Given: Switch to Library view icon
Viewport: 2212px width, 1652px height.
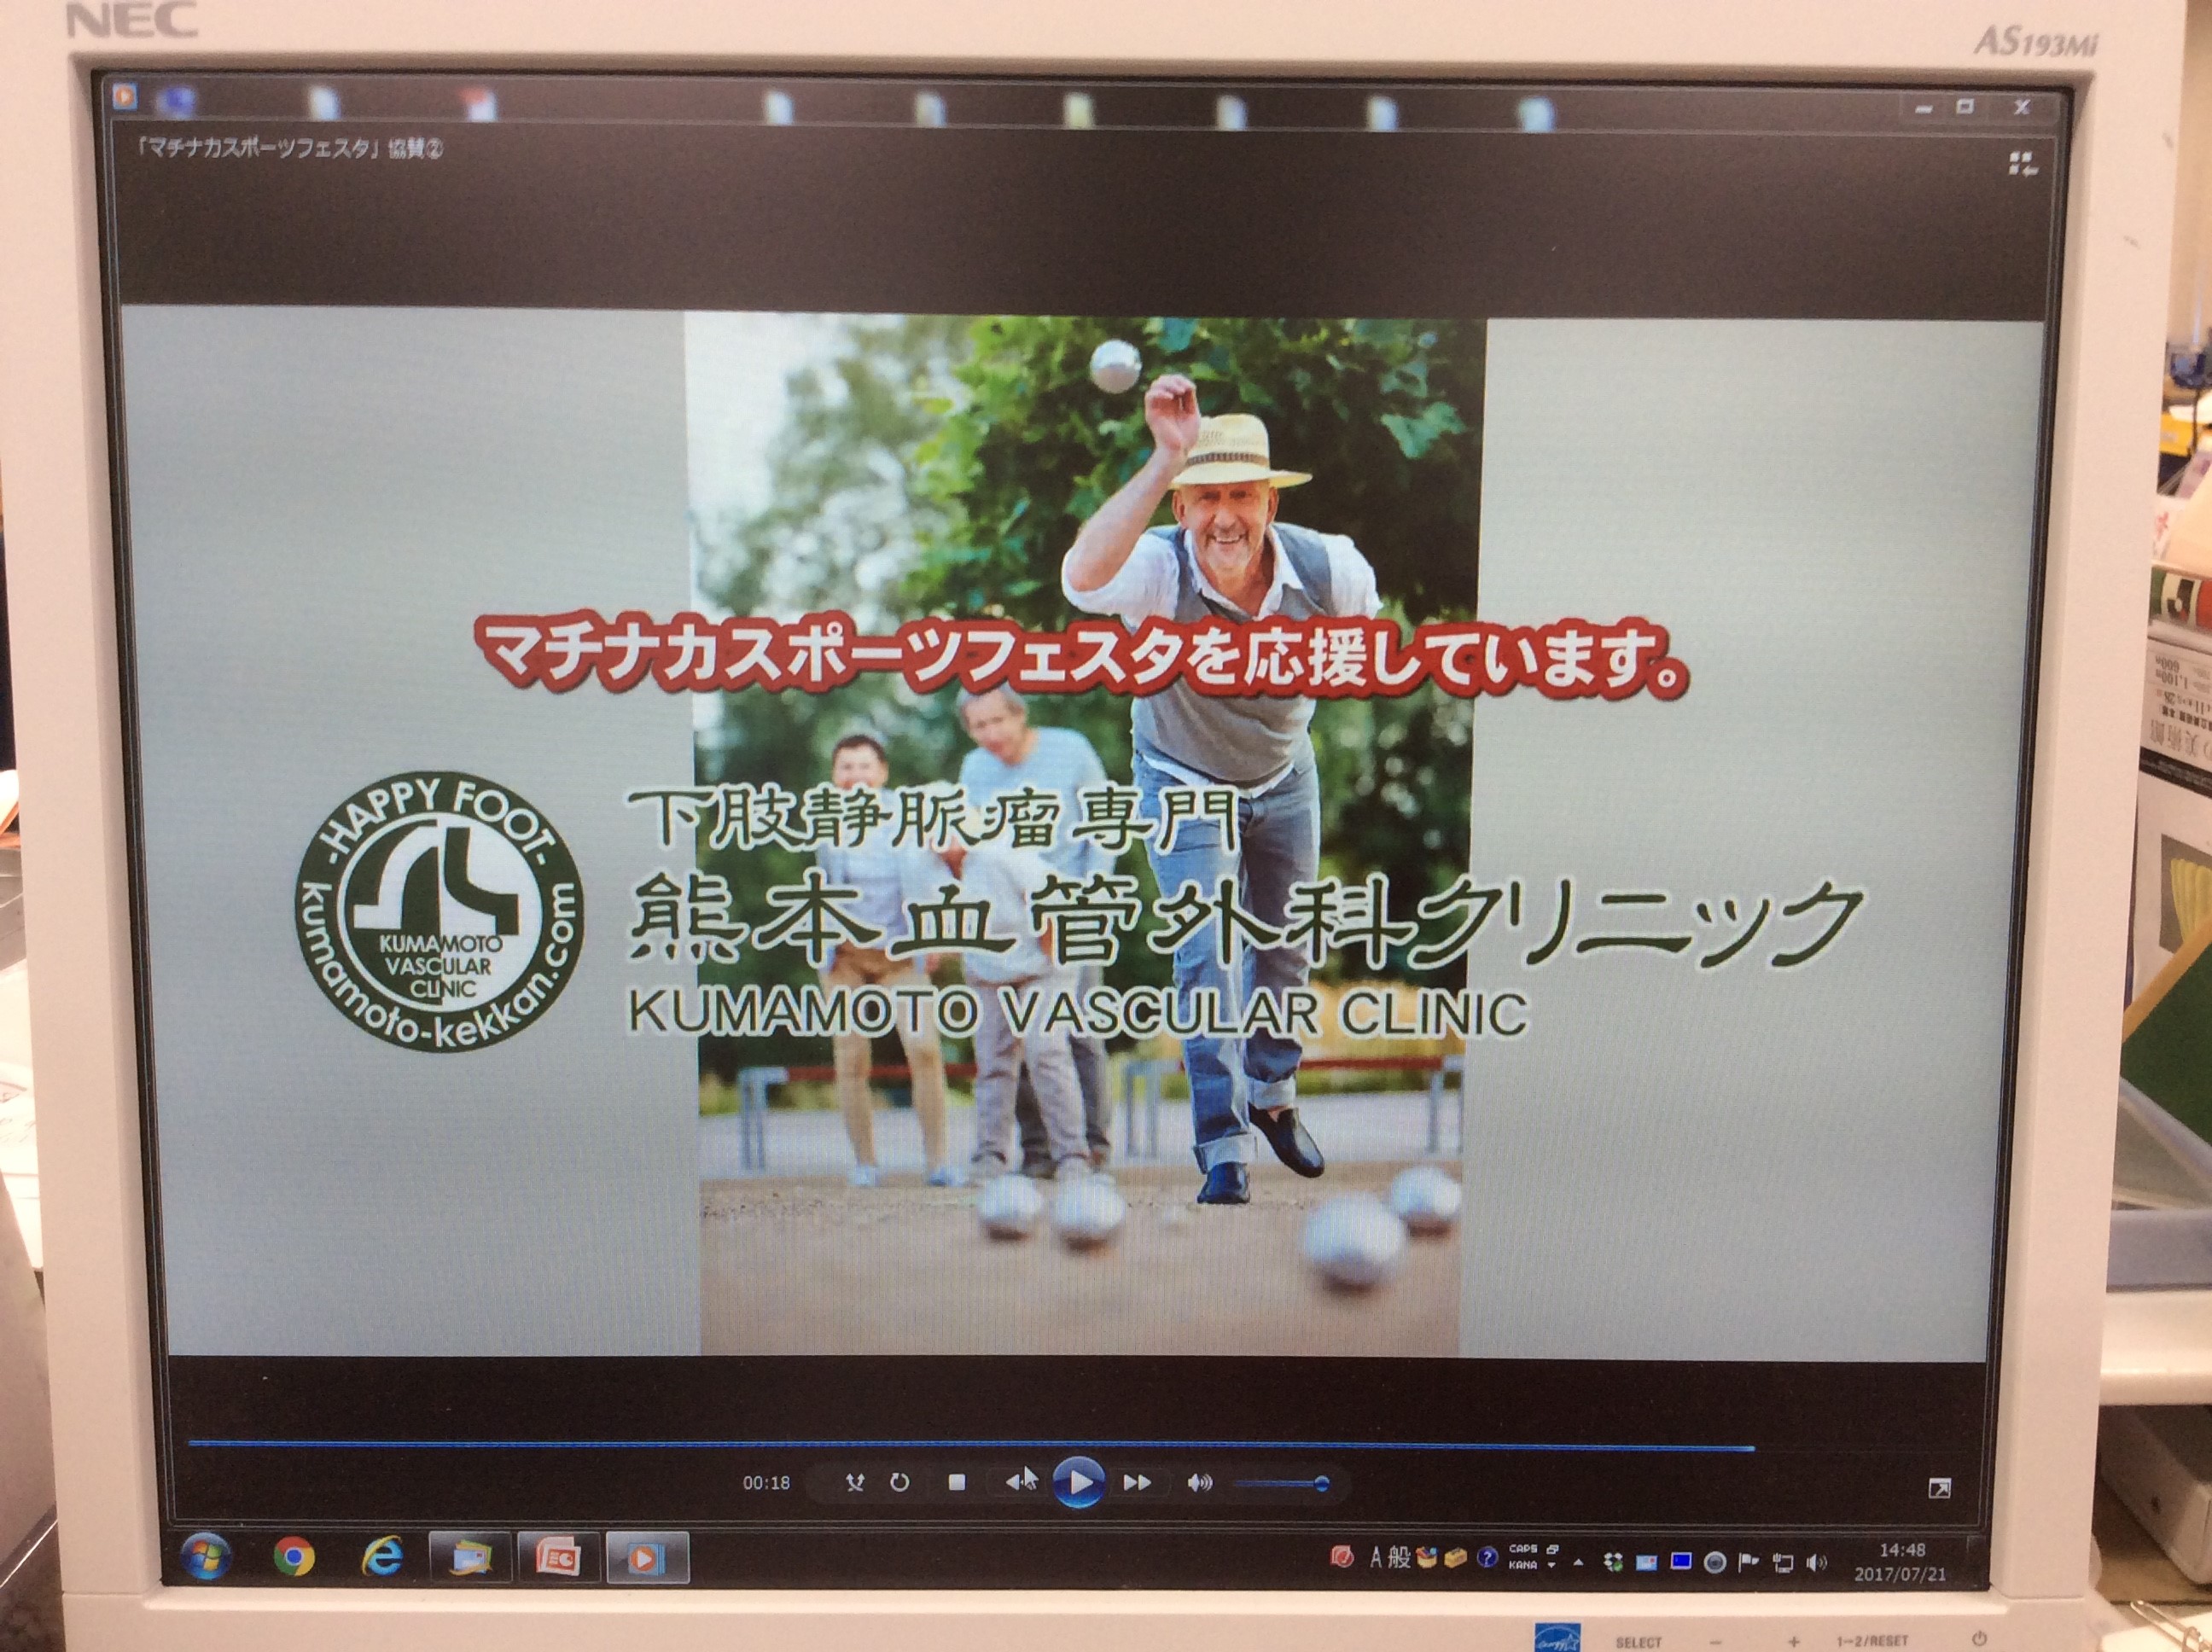Looking at the screenshot, I should point(2022,164).
